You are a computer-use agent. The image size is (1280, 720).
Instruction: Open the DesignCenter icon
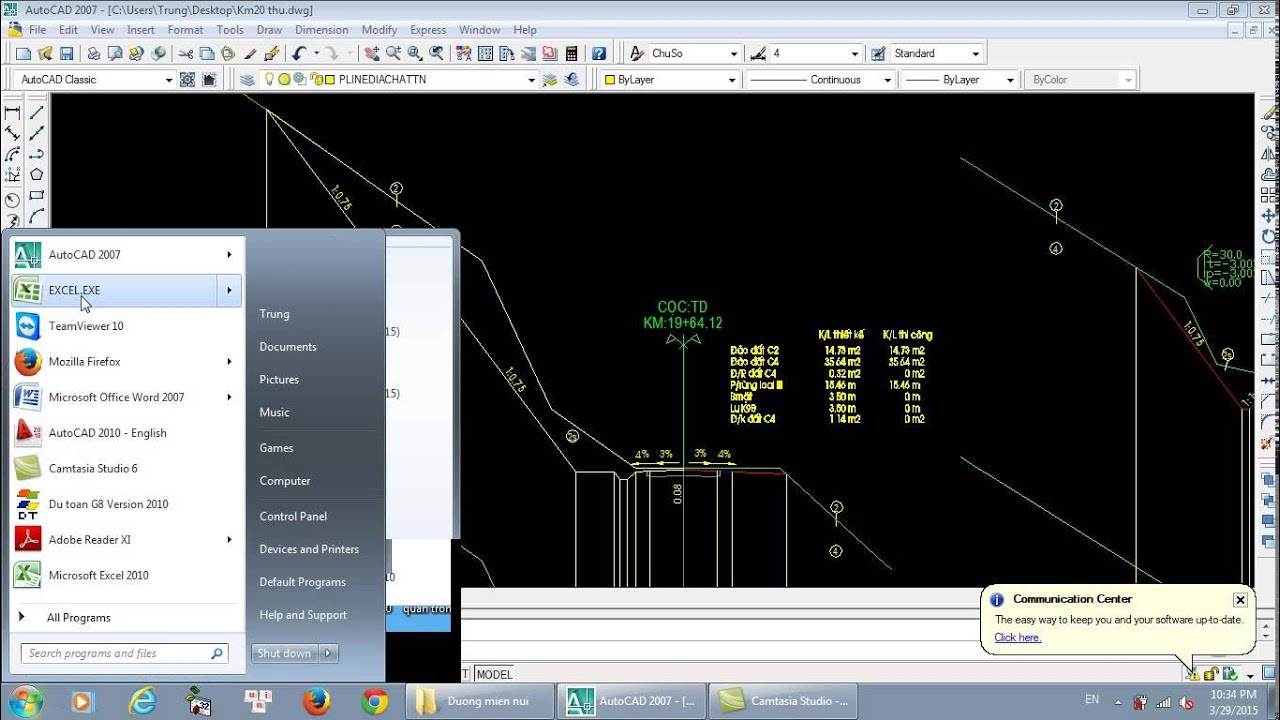484,54
